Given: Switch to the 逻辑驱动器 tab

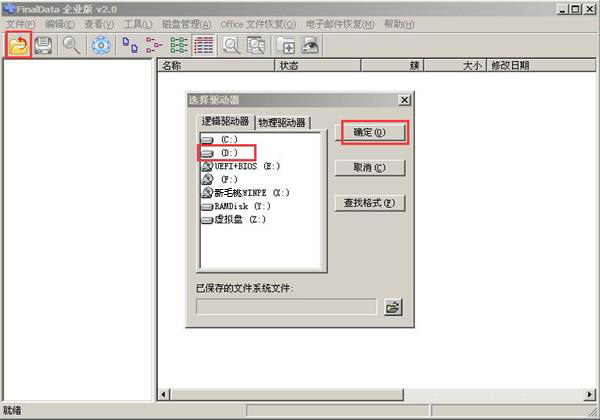Looking at the screenshot, I should [x=225, y=122].
